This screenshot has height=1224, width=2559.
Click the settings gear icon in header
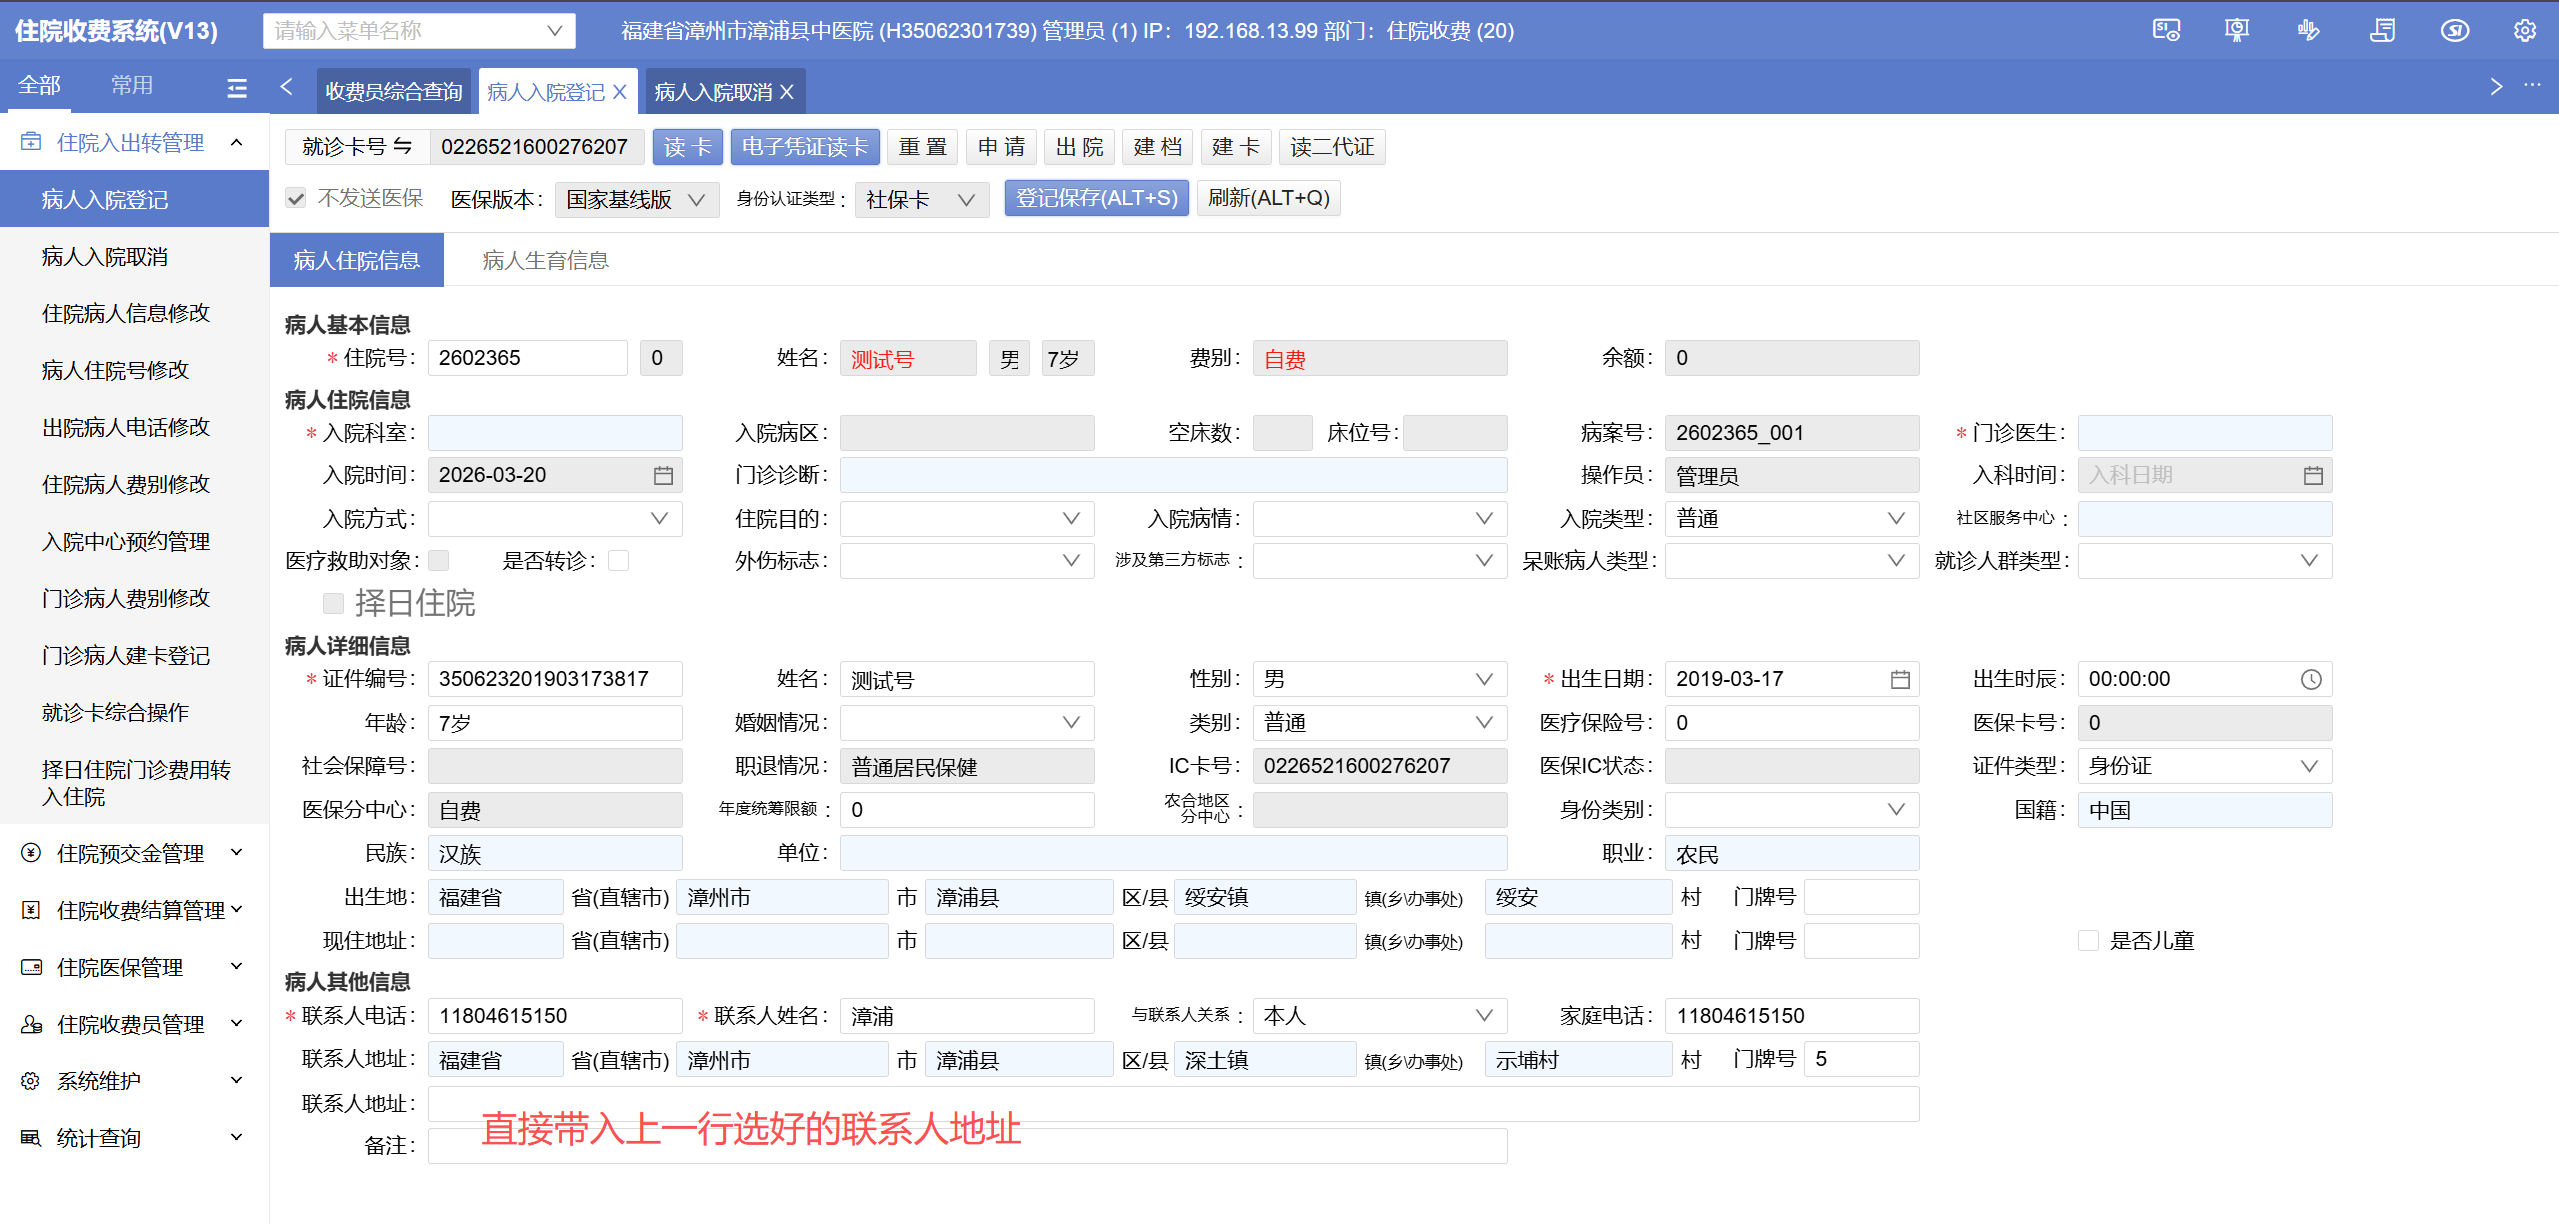click(x=2524, y=31)
